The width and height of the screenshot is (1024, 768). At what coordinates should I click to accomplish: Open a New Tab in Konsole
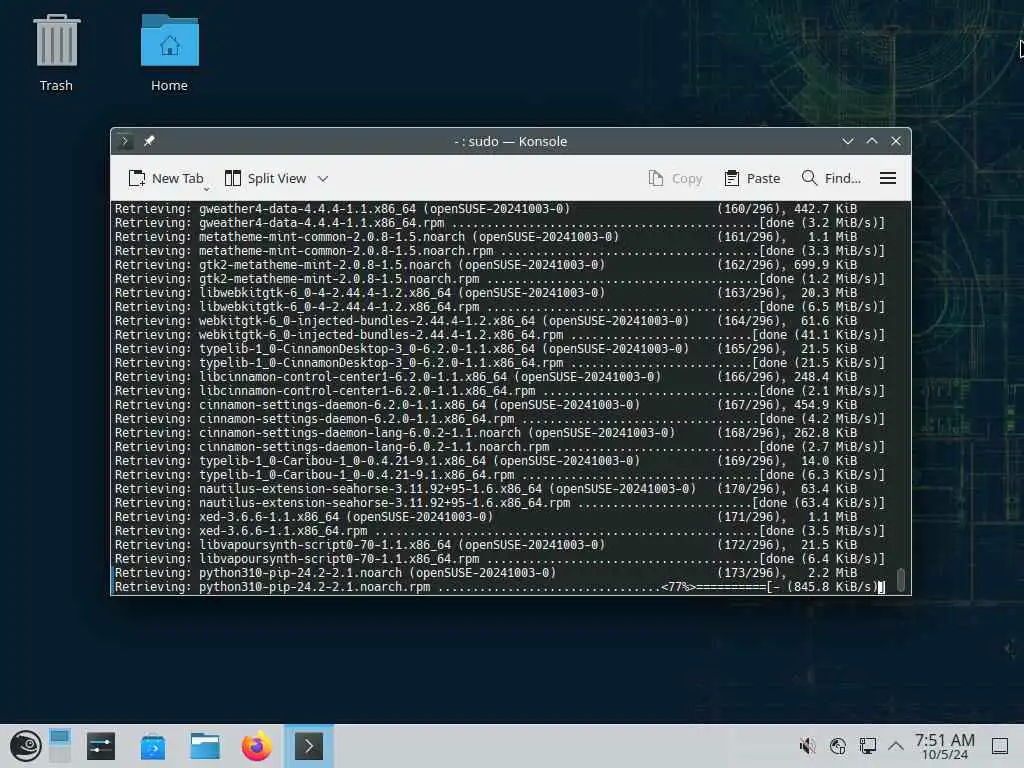tap(166, 178)
